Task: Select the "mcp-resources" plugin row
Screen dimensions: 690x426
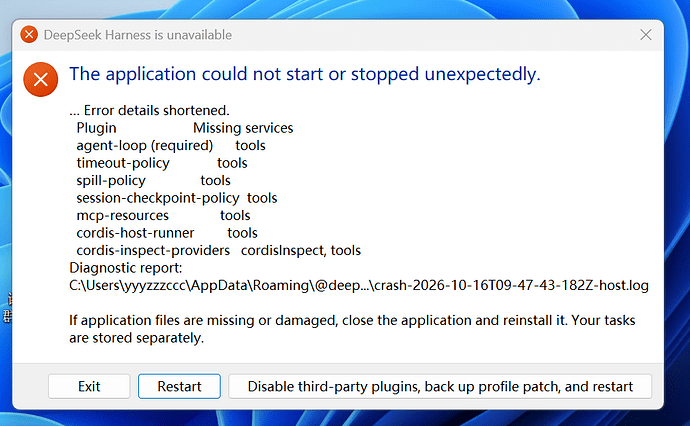Action: 163,216
